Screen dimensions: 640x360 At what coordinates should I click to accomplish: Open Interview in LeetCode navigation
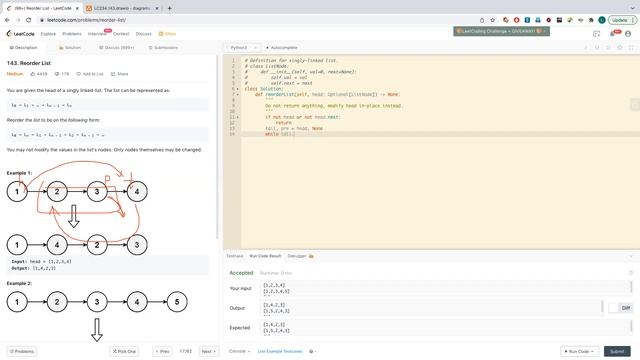click(x=97, y=34)
